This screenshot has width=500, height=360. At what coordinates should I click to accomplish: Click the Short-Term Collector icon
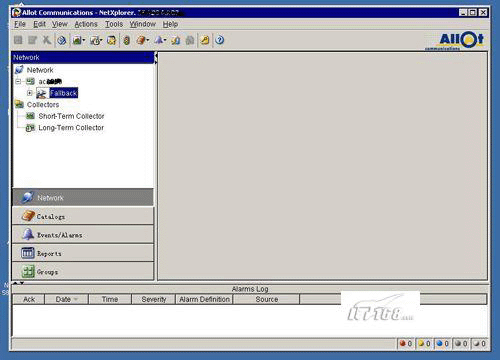click(30, 116)
